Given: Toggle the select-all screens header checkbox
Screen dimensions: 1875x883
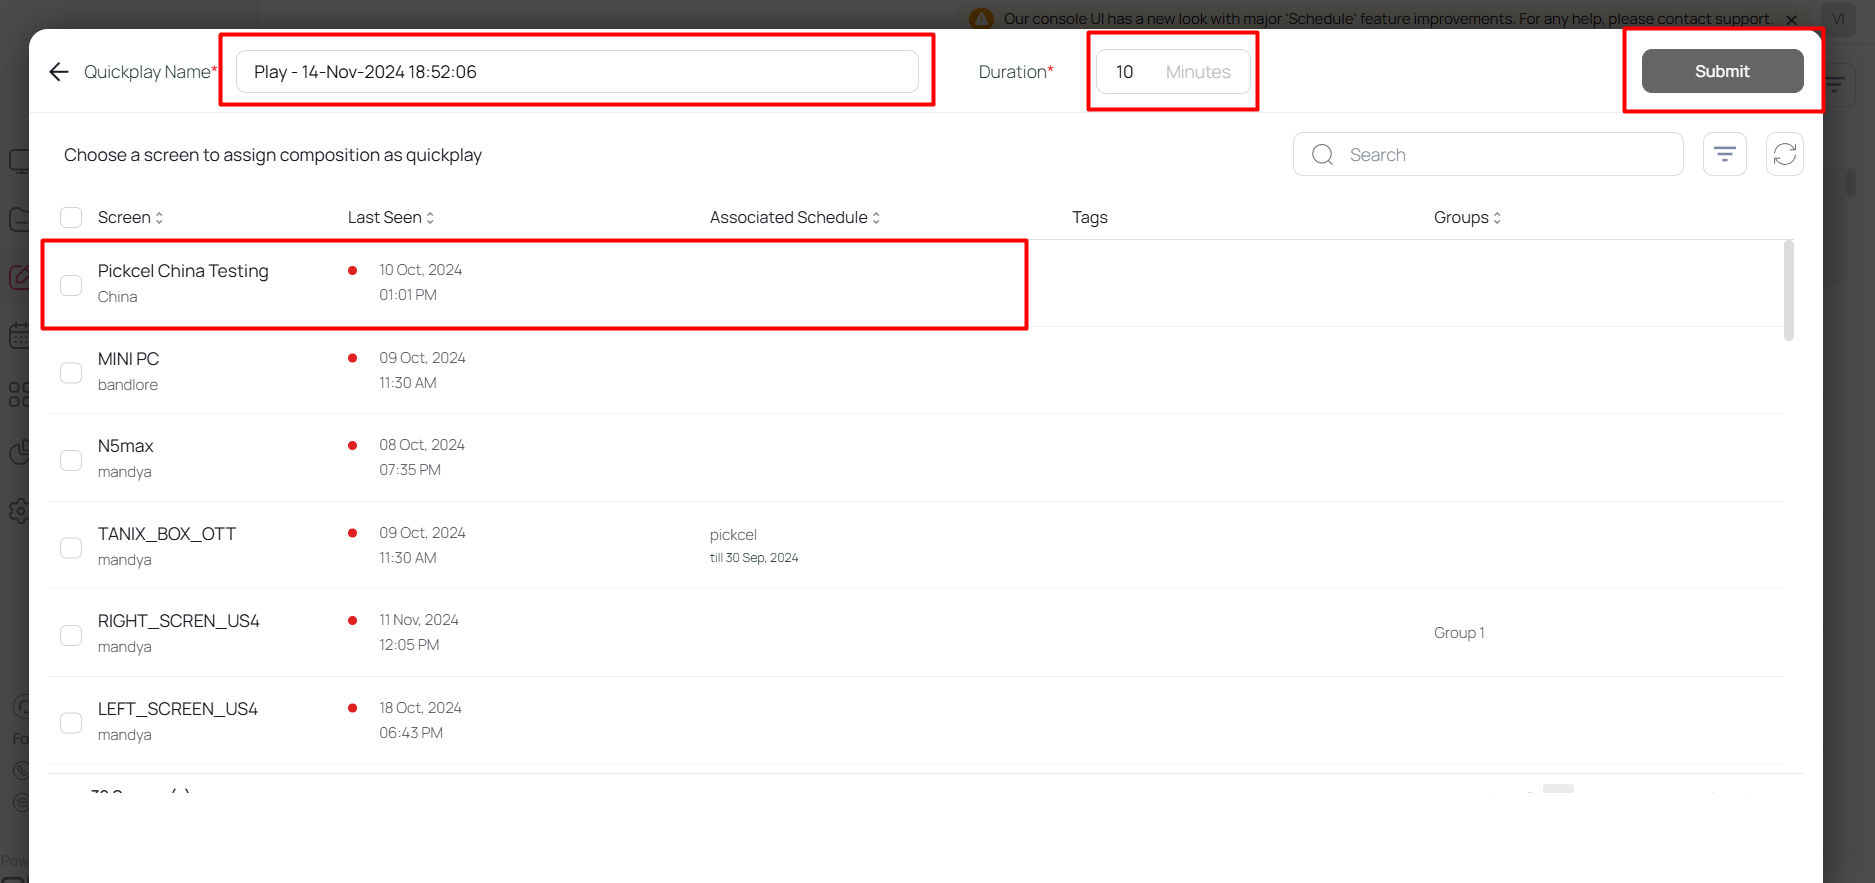Looking at the screenshot, I should click(71, 218).
